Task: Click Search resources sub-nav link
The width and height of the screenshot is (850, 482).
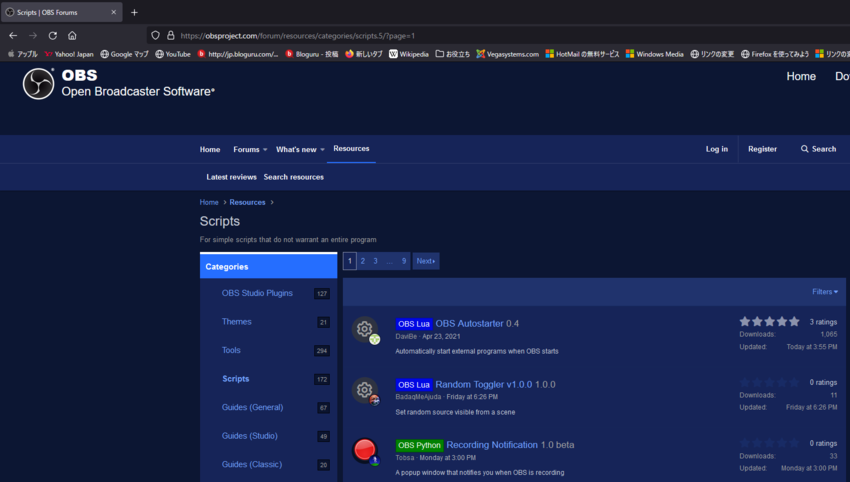Action: (x=293, y=177)
